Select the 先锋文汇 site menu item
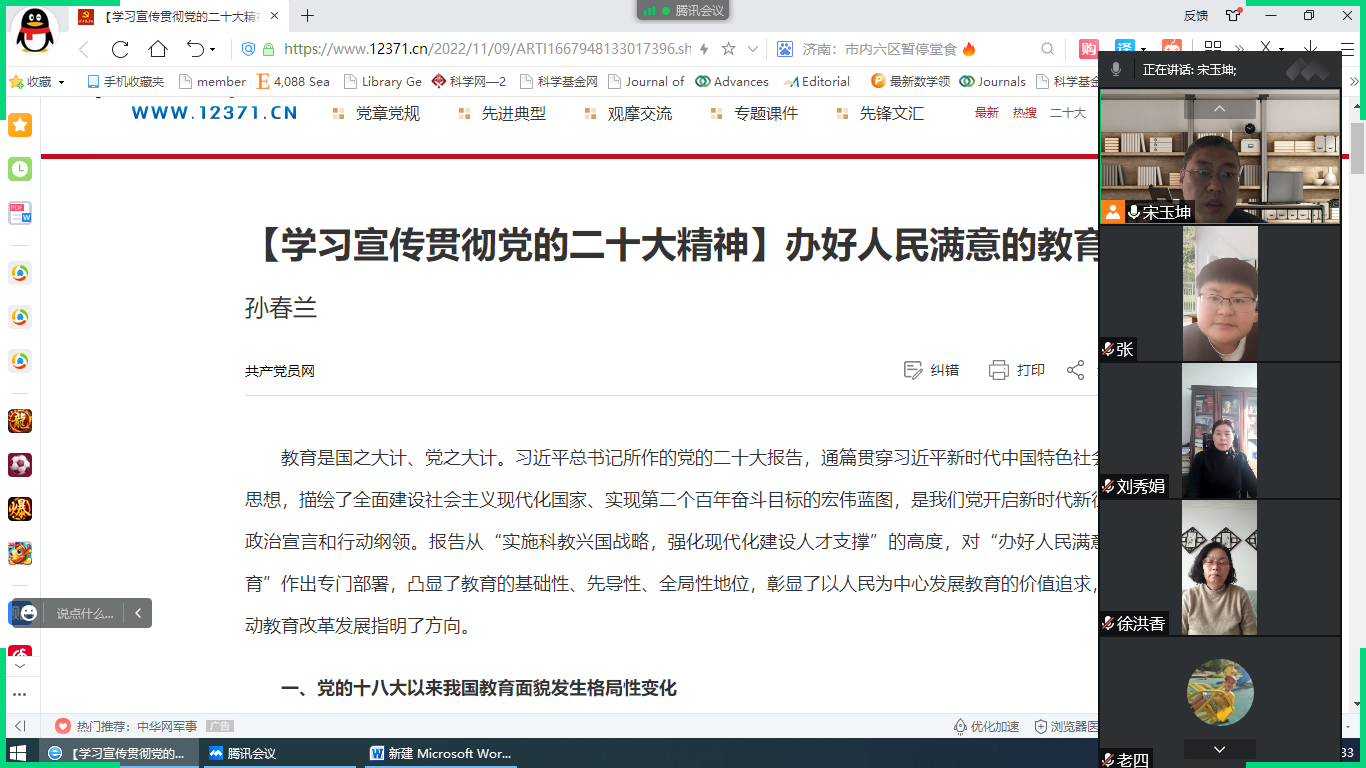1366x768 pixels. point(892,114)
